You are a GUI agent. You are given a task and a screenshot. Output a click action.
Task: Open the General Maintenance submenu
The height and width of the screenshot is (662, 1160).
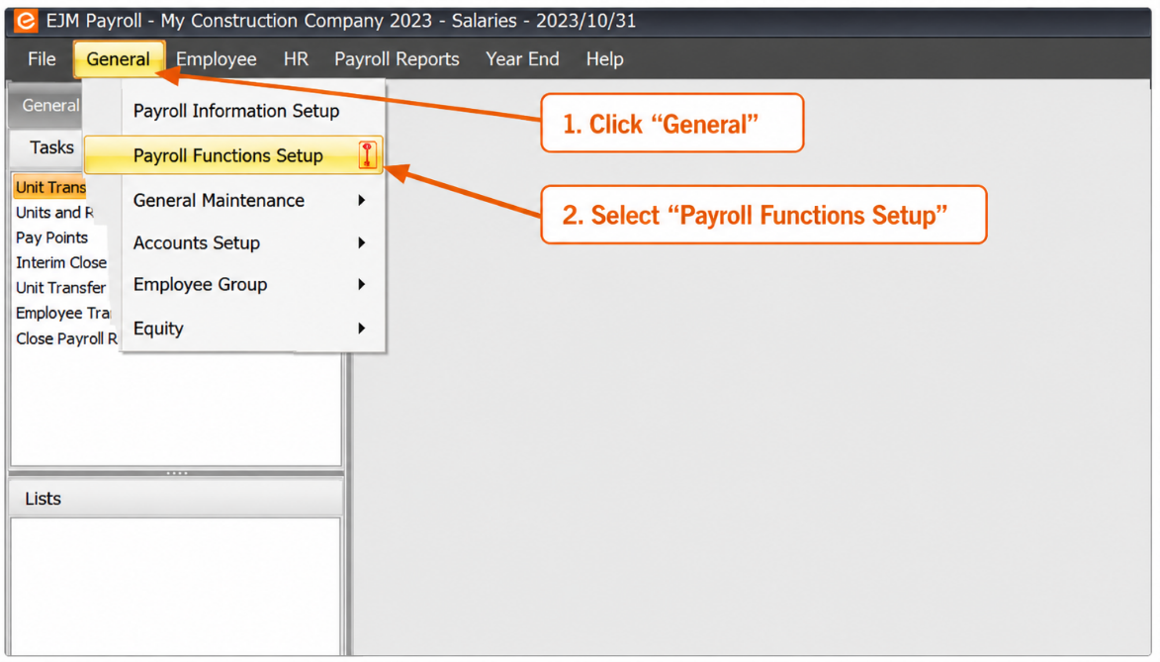click(x=235, y=200)
